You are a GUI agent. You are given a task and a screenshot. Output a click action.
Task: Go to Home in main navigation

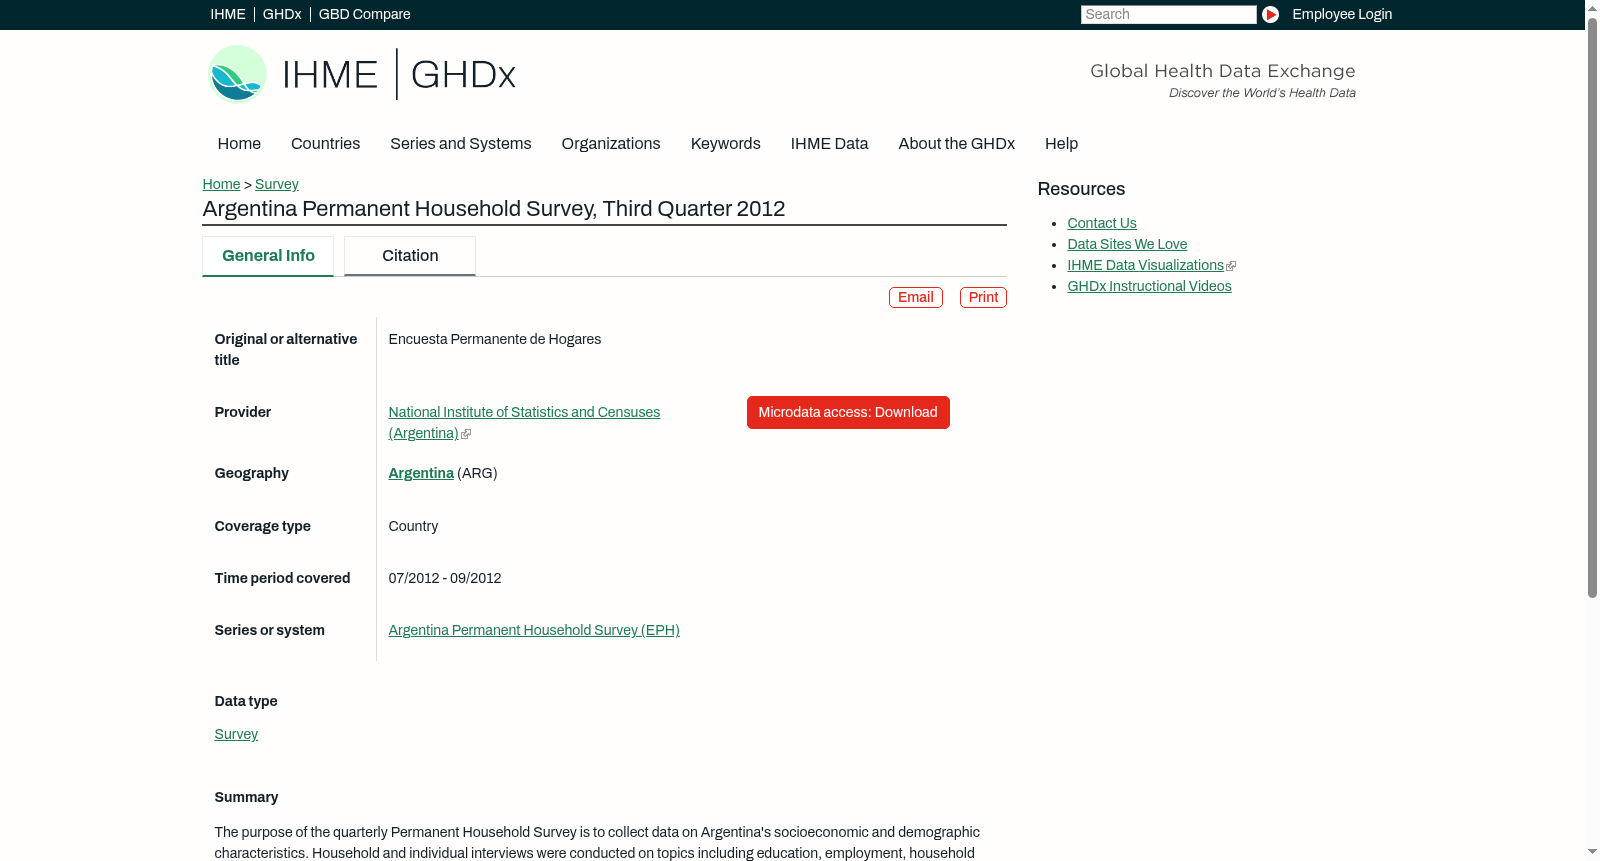[x=239, y=144]
